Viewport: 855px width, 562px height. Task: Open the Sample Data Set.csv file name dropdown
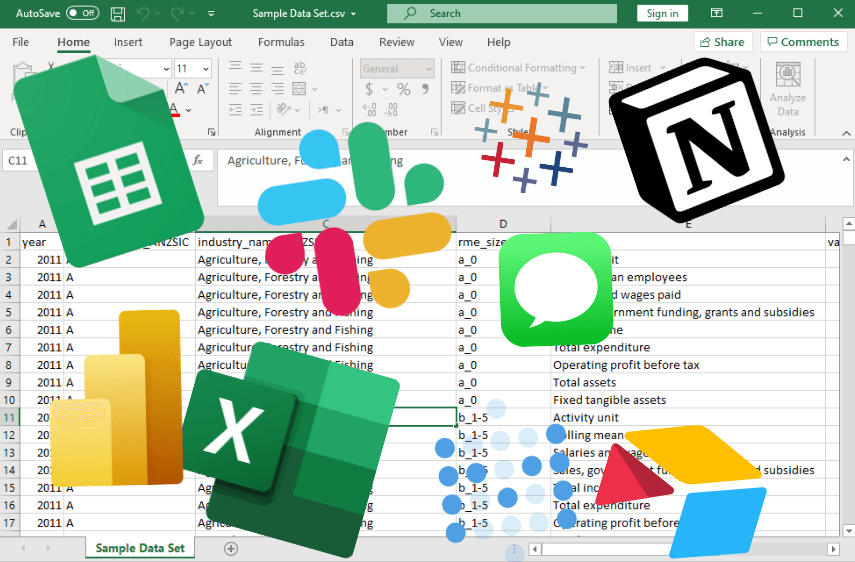tap(354, 14)
